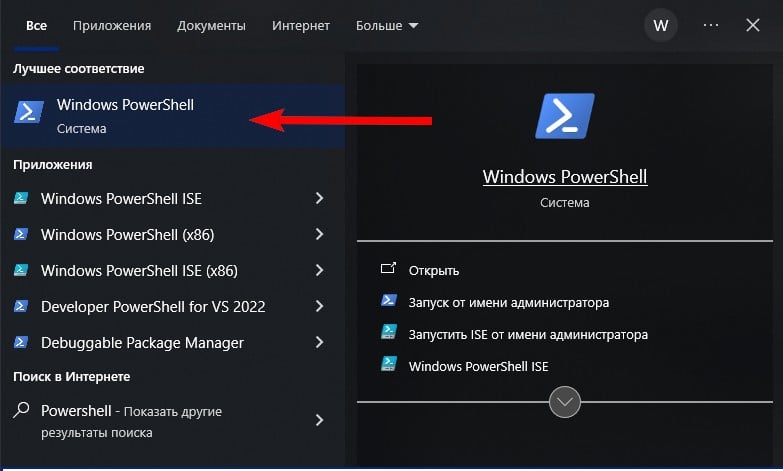Expand options for Windows PowerShell (x86)
This screenshot has height=471, width=783.
point(319,235)
